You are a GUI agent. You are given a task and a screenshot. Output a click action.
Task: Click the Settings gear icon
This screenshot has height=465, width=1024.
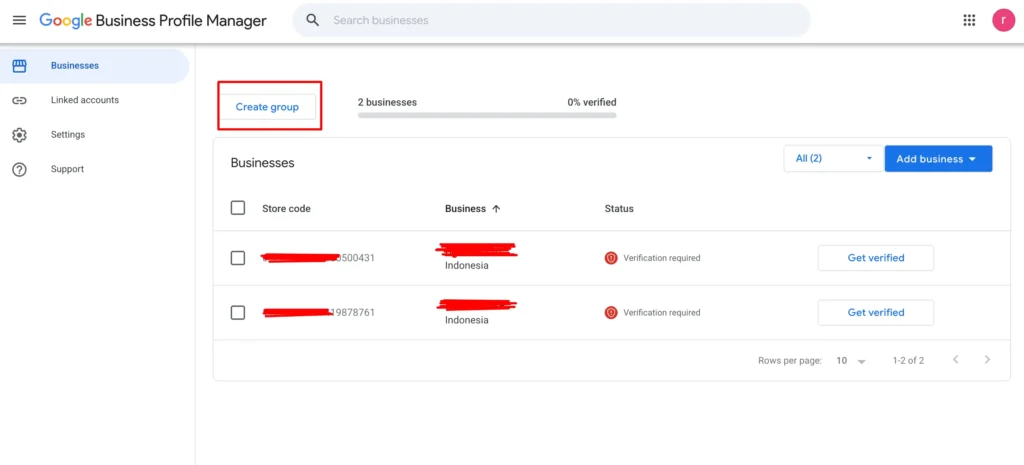point(20,135)
